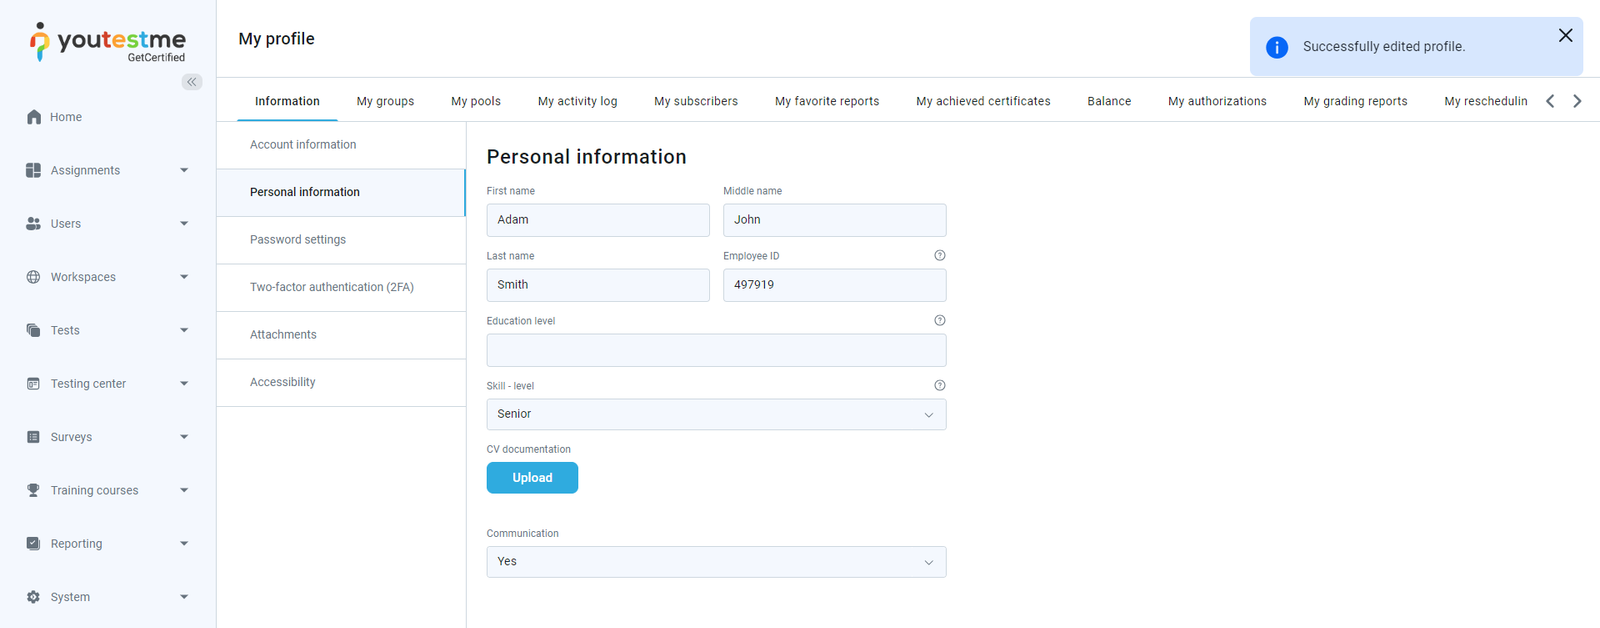Switch to the My groups tab
Viewport: 1600px width, 628px height.
click(x=385, y=101)
